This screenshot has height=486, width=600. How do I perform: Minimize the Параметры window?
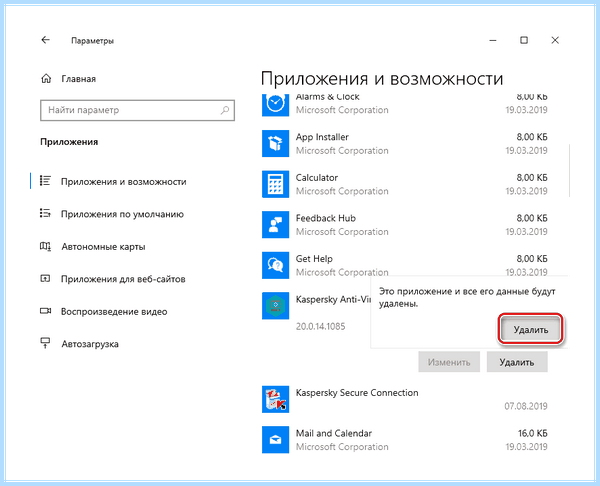coord(493,40)
